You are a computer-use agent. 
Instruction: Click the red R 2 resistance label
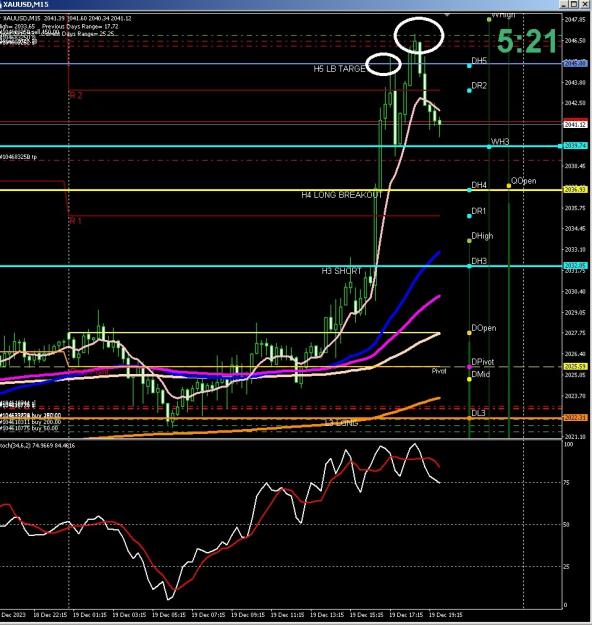(76, 95)
